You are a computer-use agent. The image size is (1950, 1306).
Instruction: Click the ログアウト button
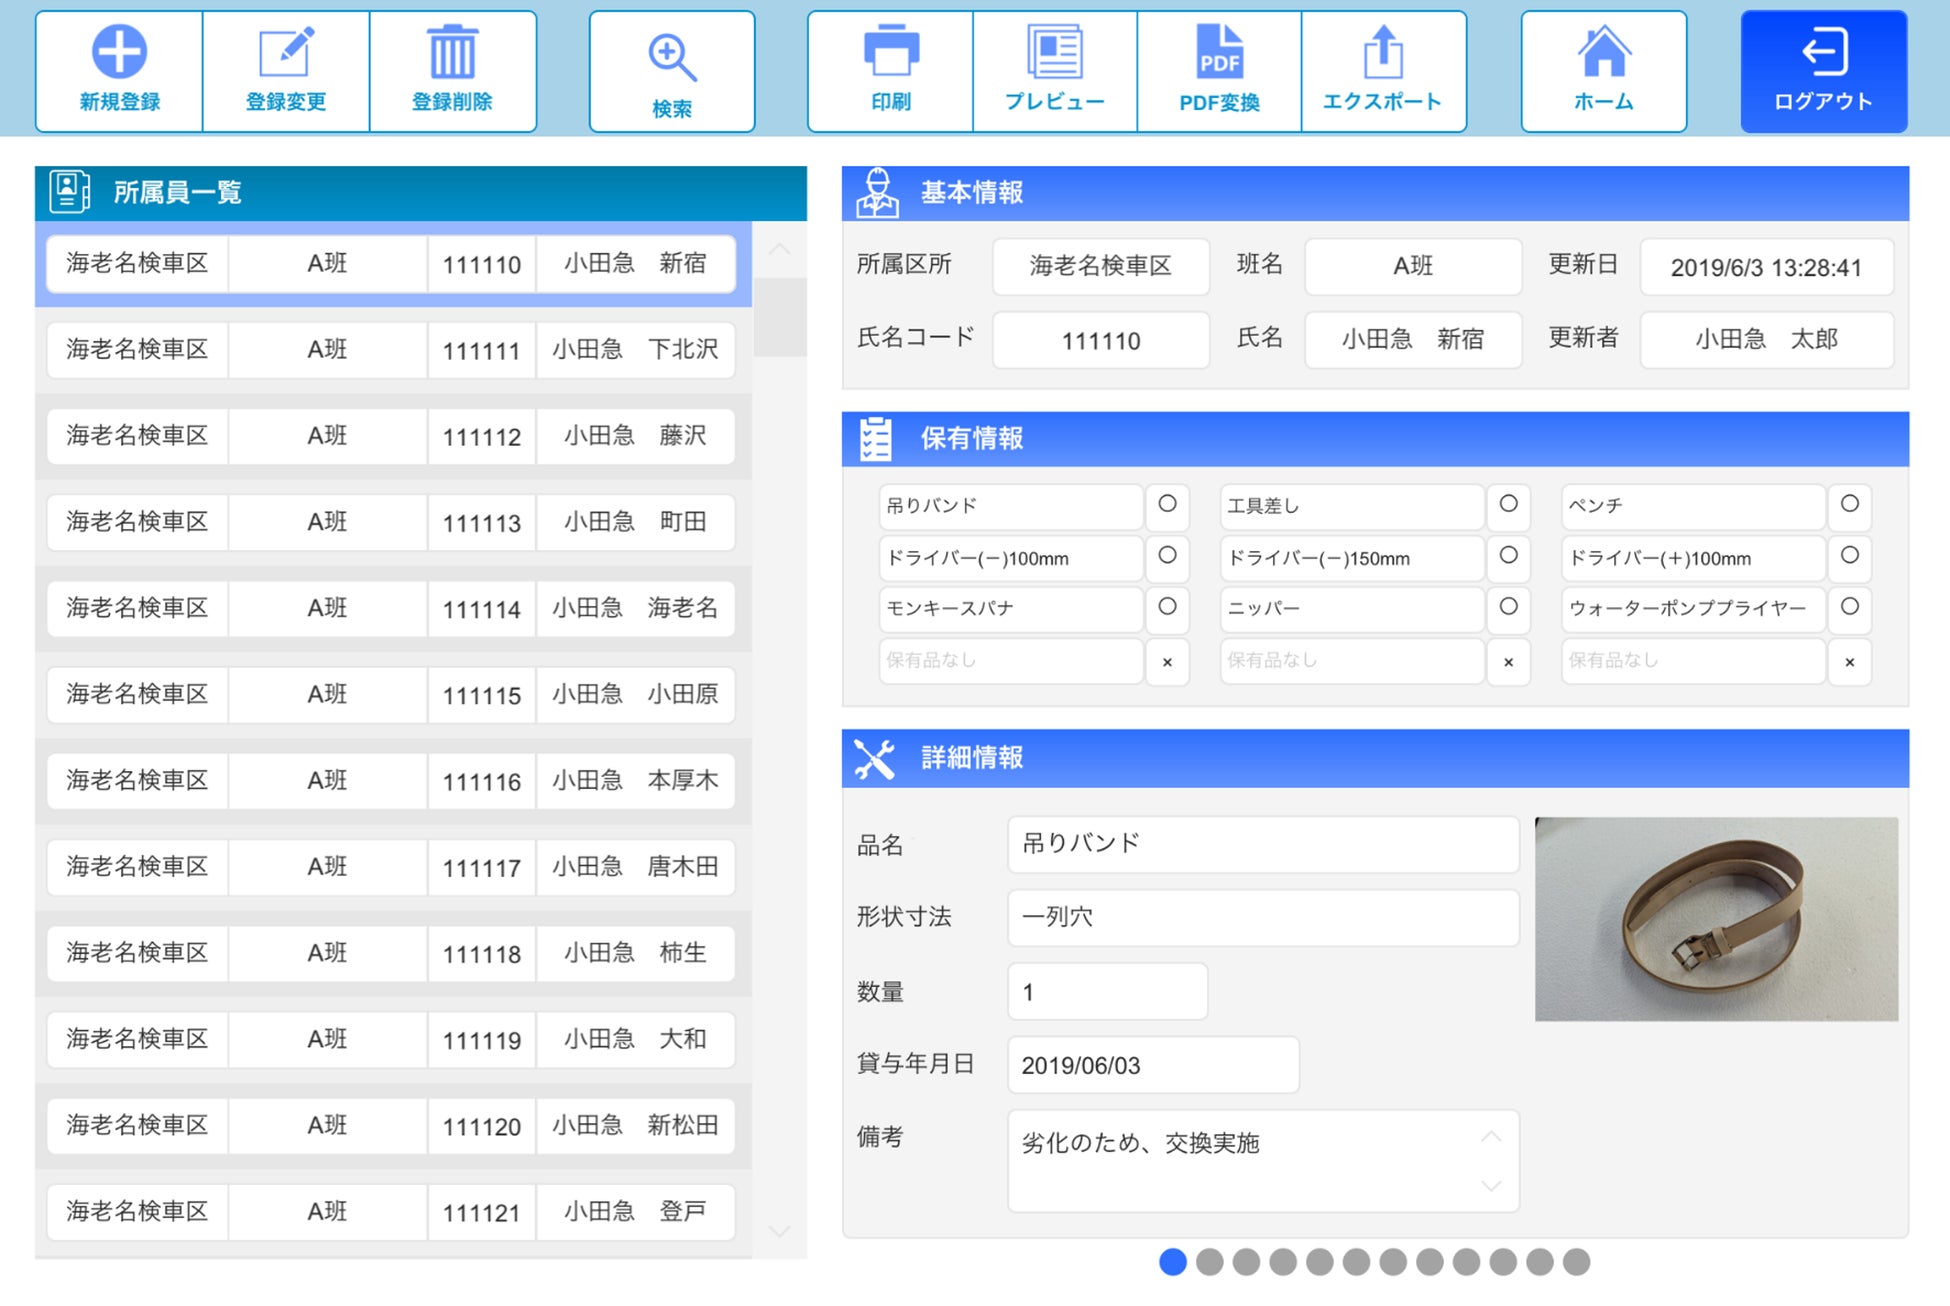pos(1823,72)
